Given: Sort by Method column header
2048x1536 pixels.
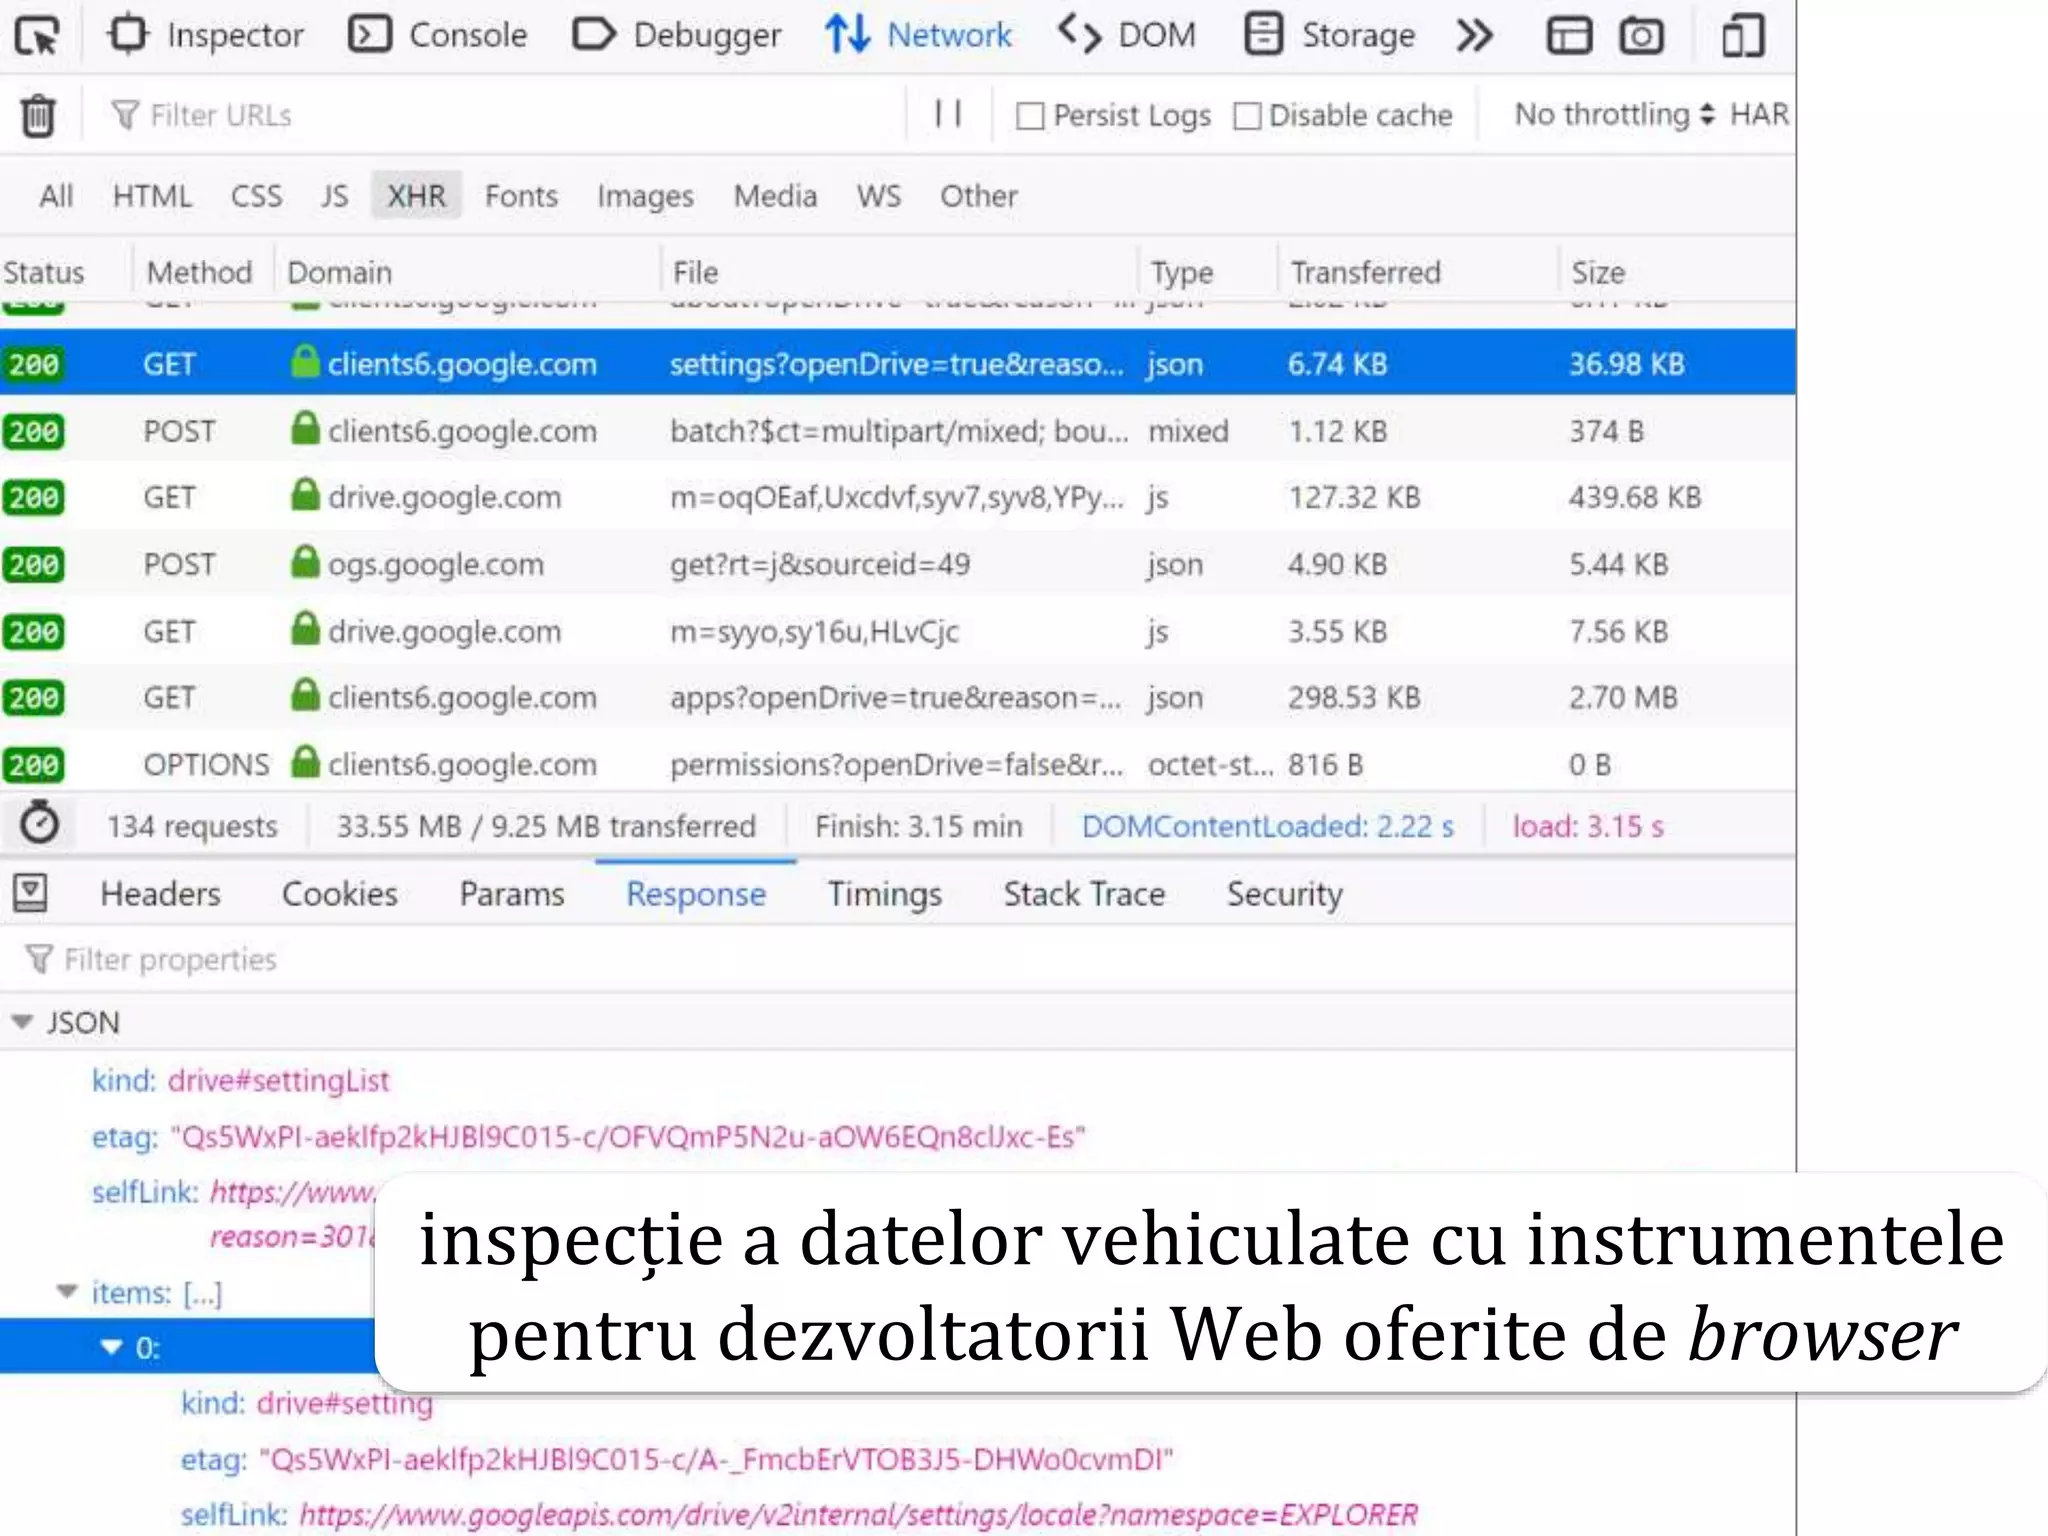Looking at the screenshot, I should (202, 272).
